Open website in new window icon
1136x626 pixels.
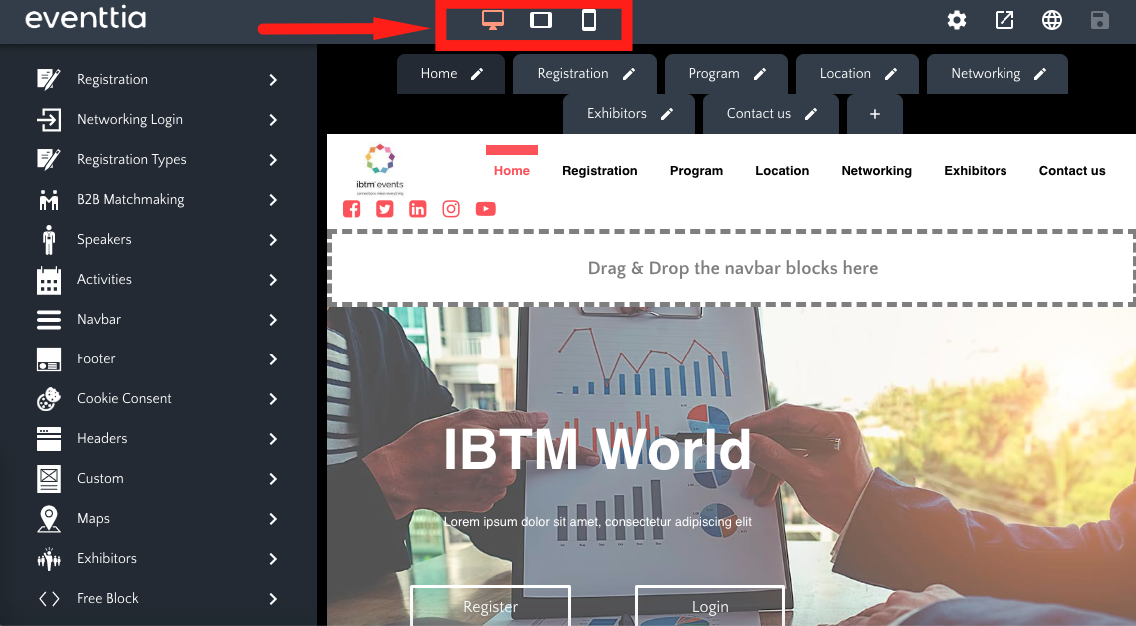point(1004,21)
